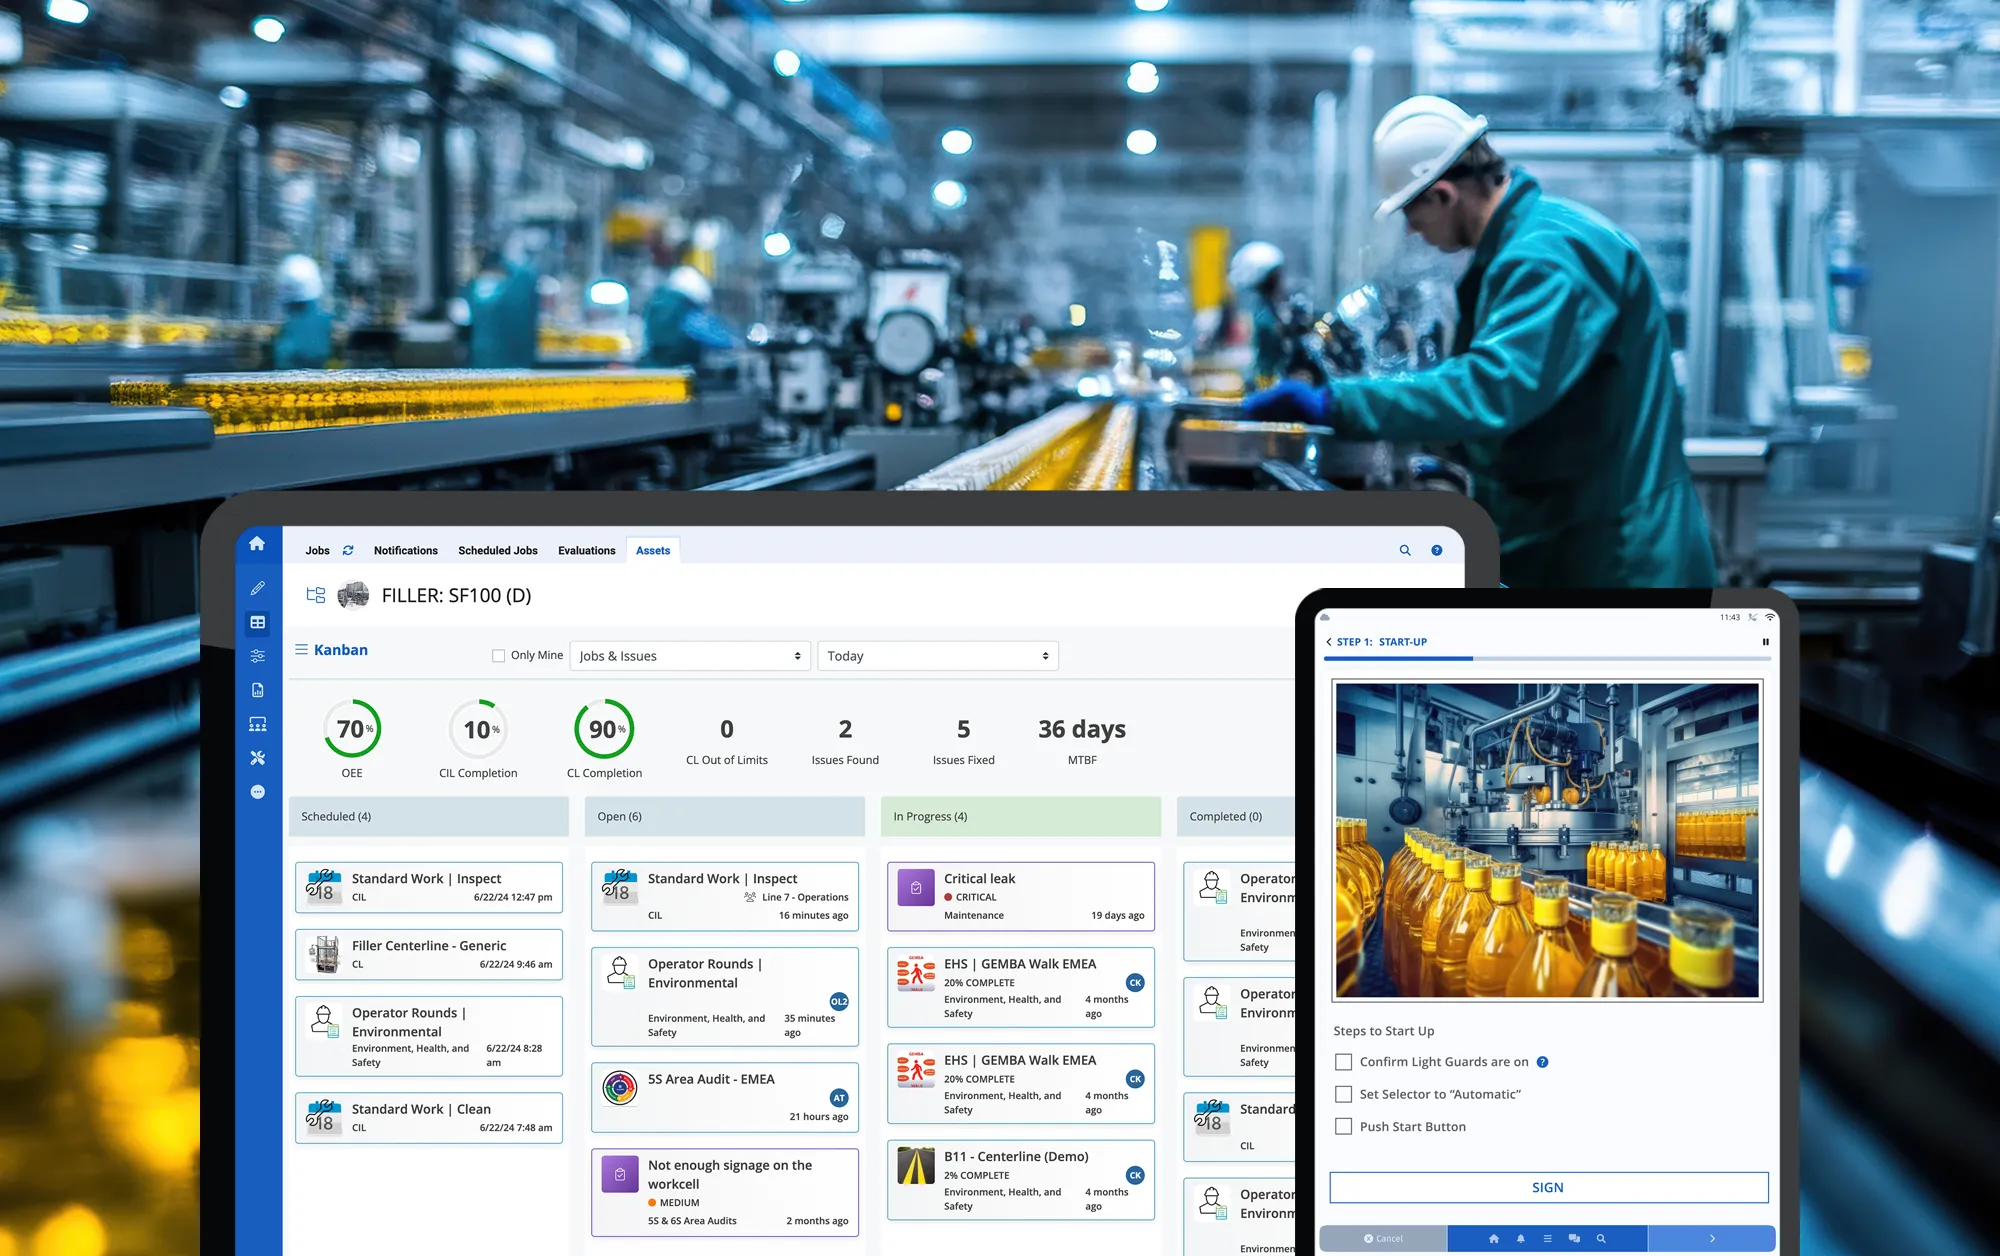Click the FILLER: SF100 (D) asset thumbnail
This screenshot has width=2000, height=1256.
tap(353, 595)
